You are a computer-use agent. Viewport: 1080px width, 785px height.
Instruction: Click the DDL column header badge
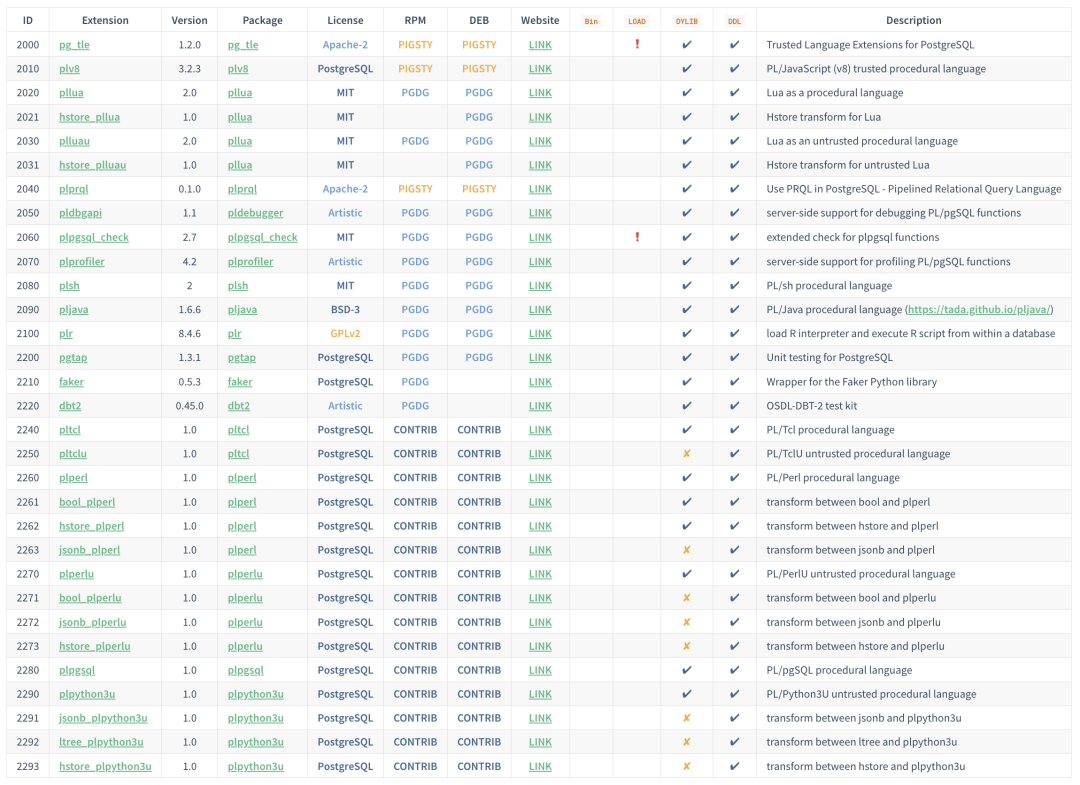[x=735, y=21]
